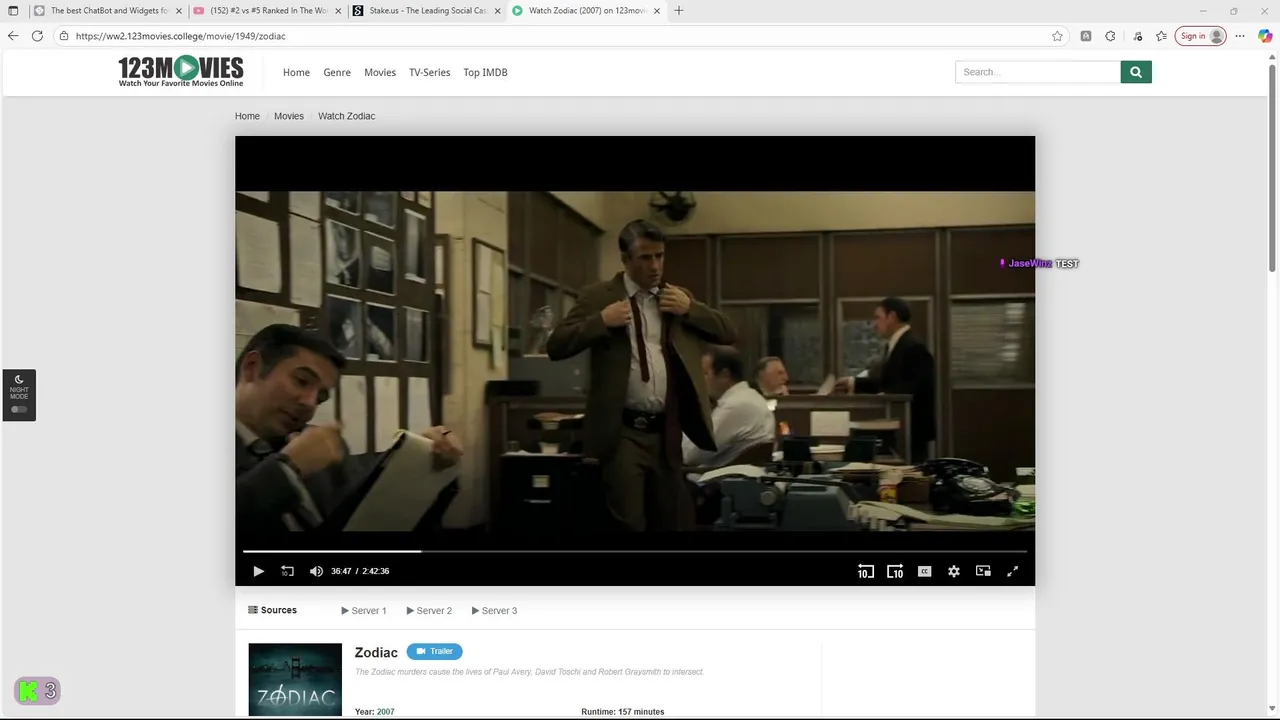Enable picture-in-picture mode in the player

[983, 571]
